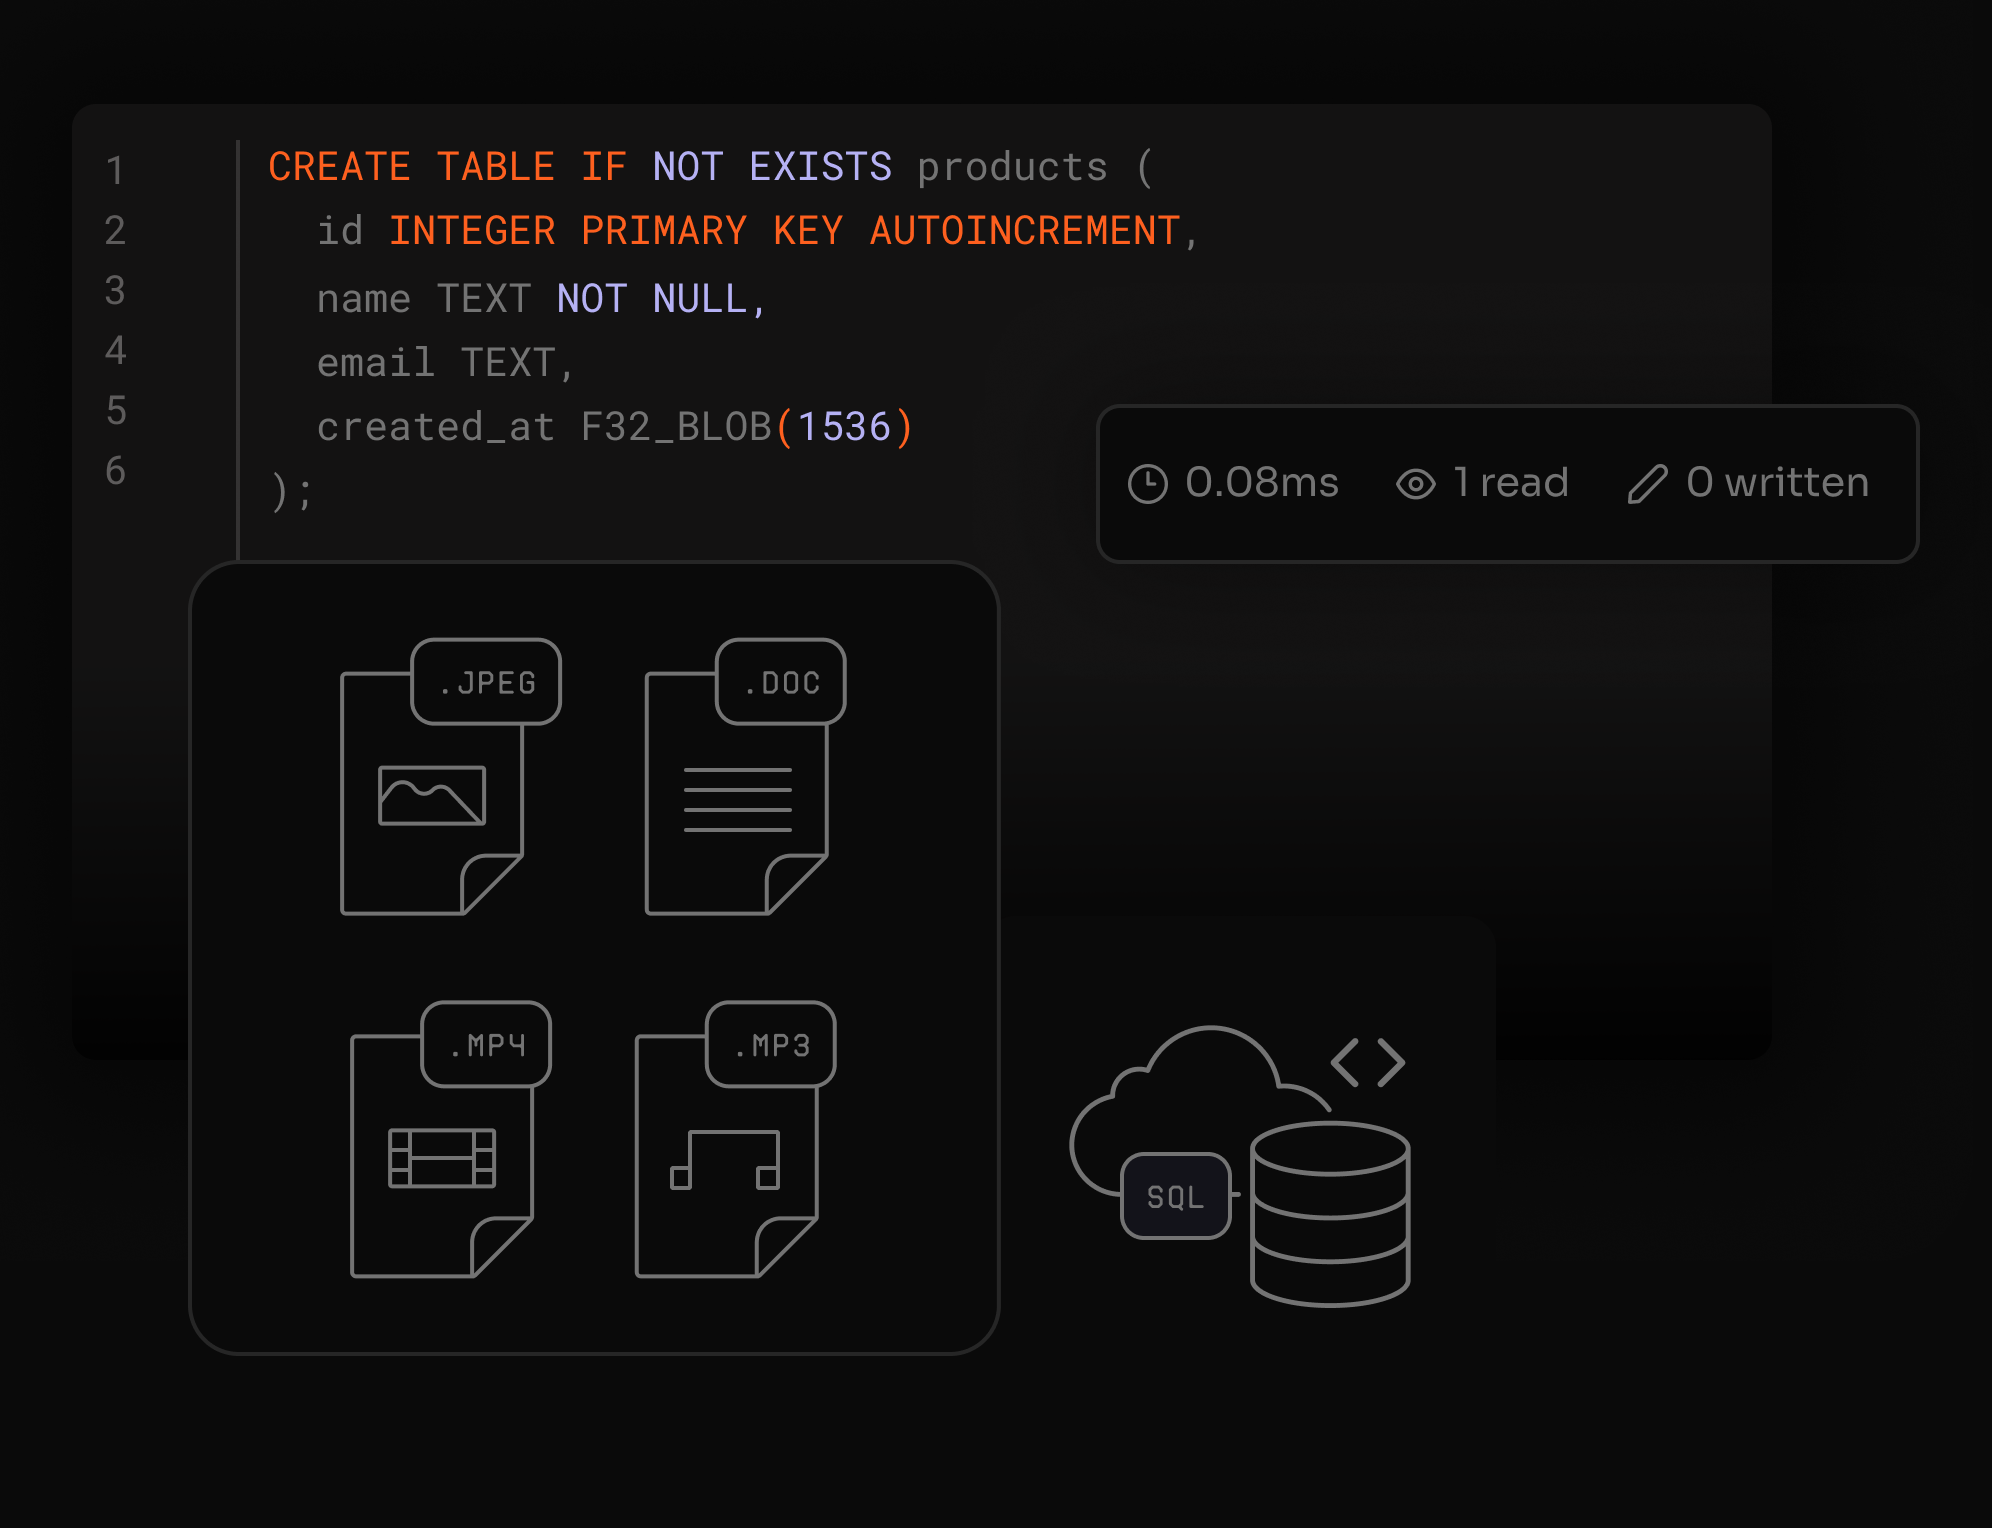Screen dimensions: 1992x1528
Task: Click the 1 read metric label
Action: pyautogui.click(x=1511, y=483)
